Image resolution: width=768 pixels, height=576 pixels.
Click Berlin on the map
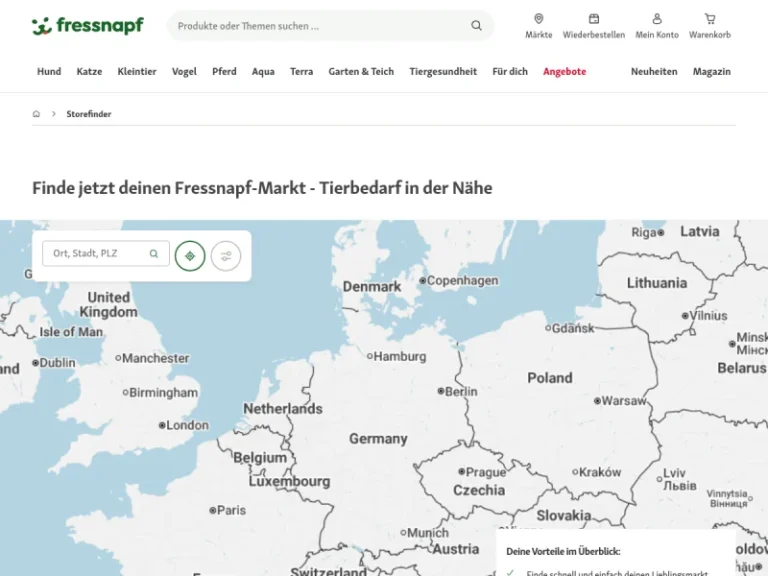(x=457, y=391)
